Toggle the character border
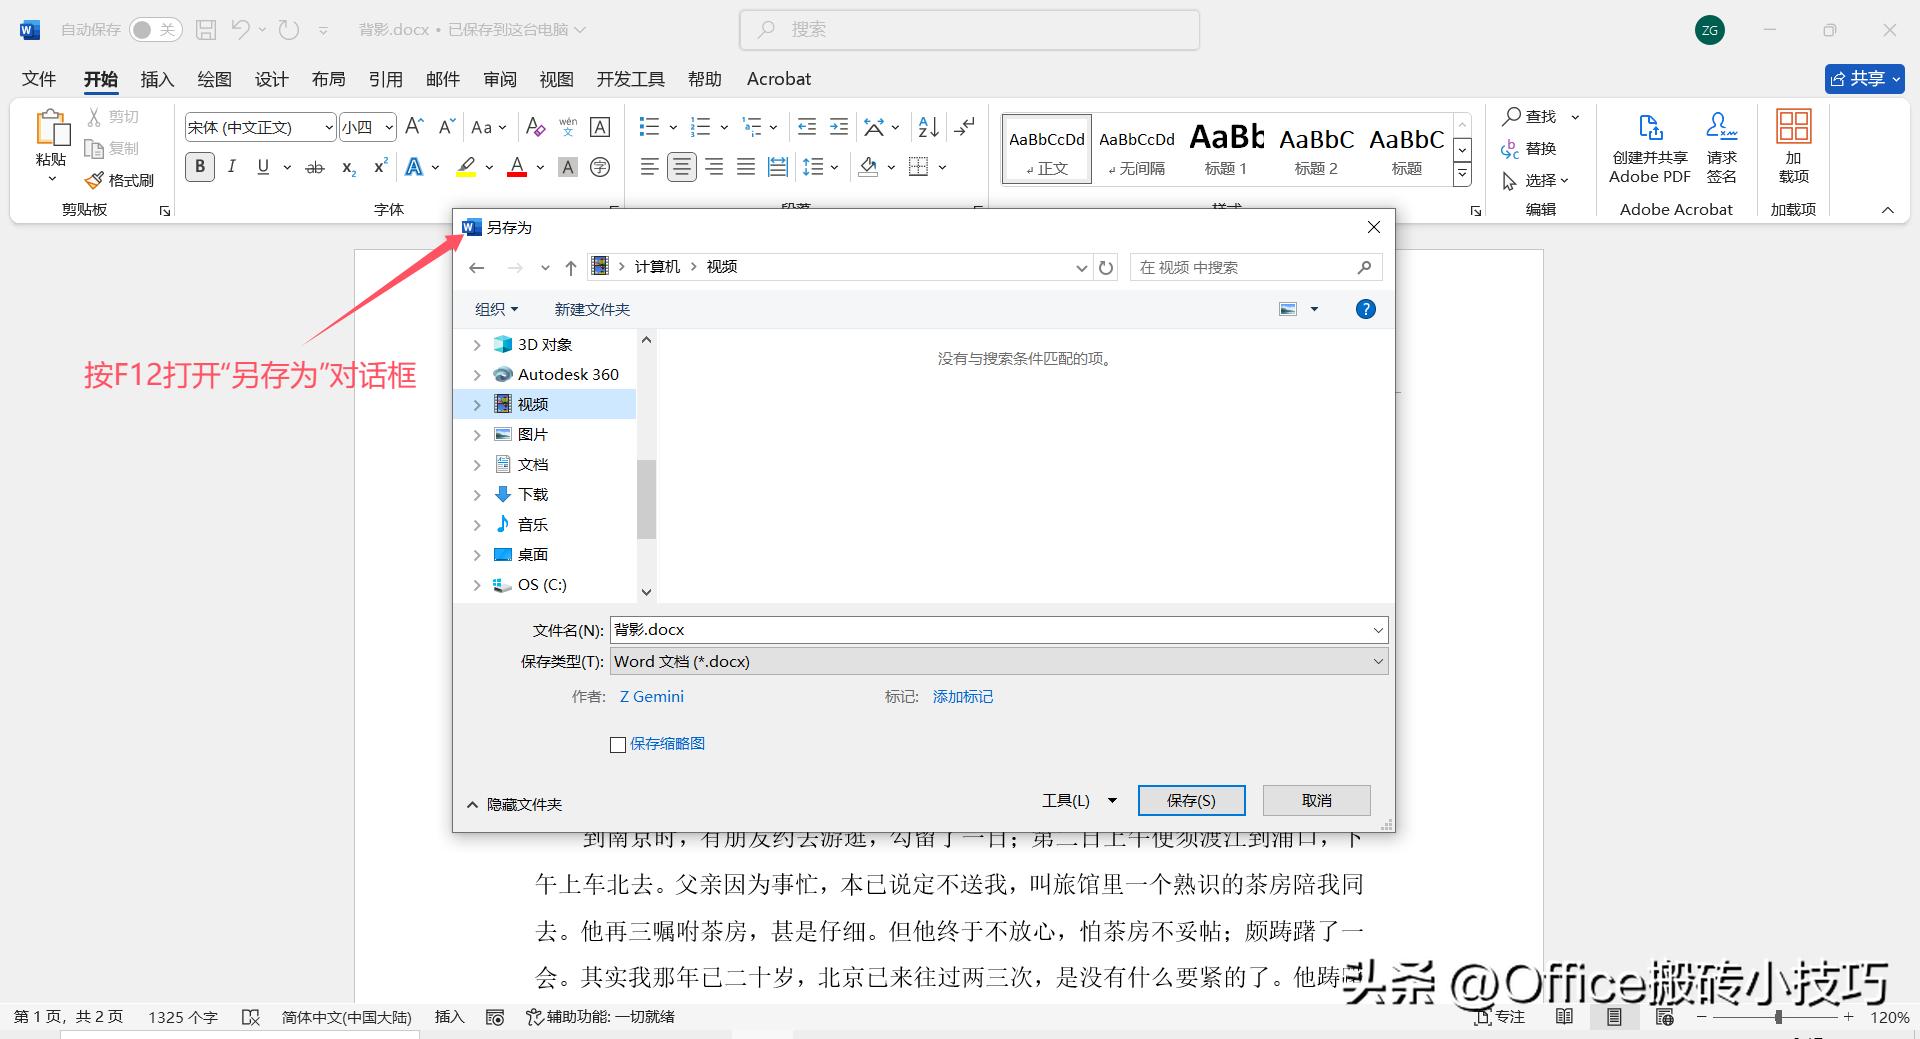This screenshot has height=1039, width=1920. click(x=600, y=127)
